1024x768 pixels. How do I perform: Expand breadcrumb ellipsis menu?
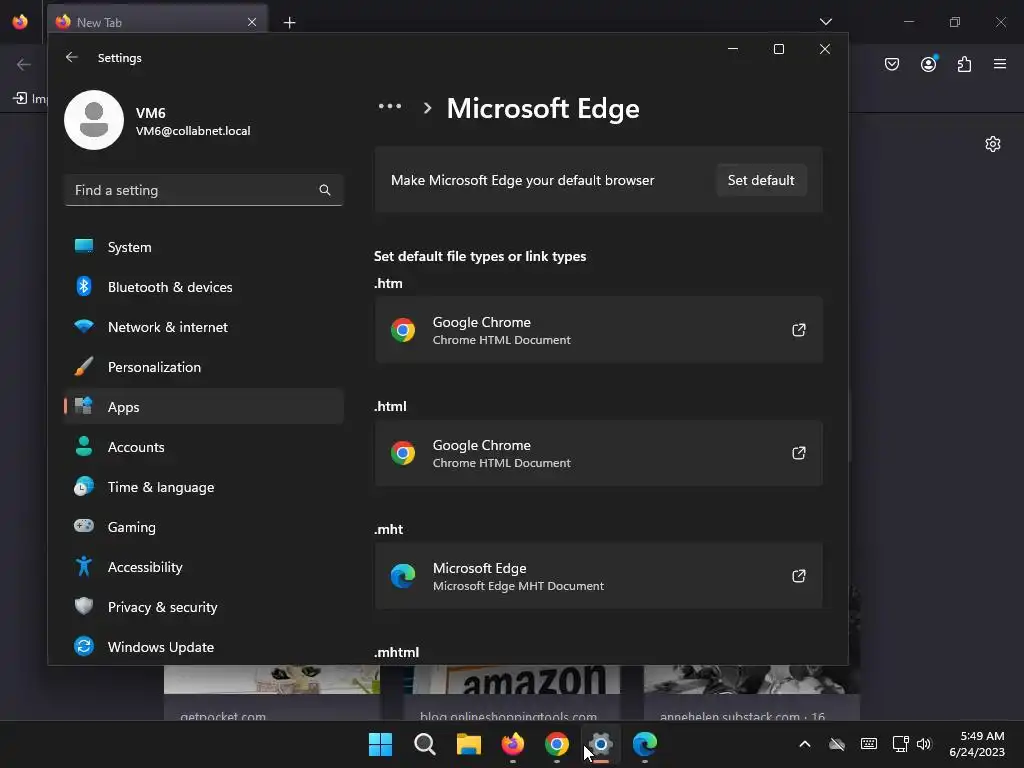pyautogui.click(x=390, y=107)
